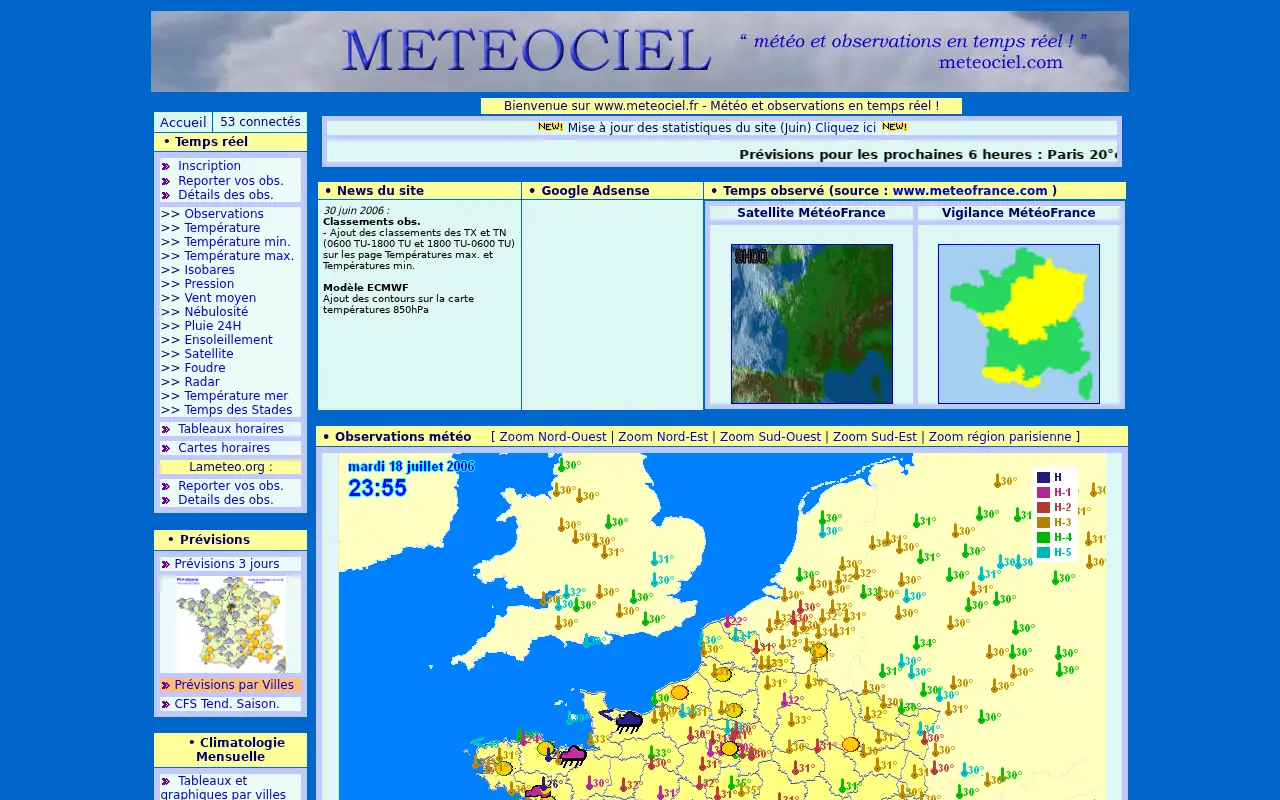Image resolution: width=1280 pixels, height=800 pixels.
Task: Open the Prévisions France forecast map thumbnail
Action: [231, 624]
